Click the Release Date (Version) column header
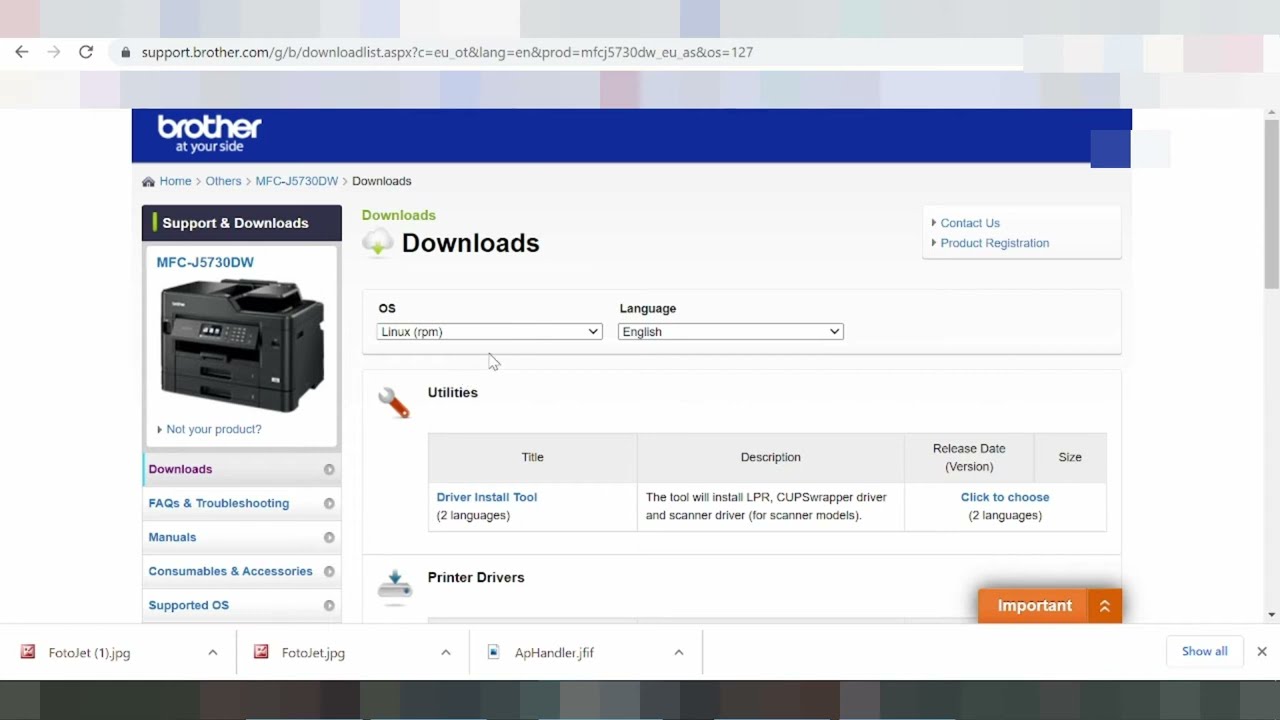1280x720 pixels. [969, 457]
